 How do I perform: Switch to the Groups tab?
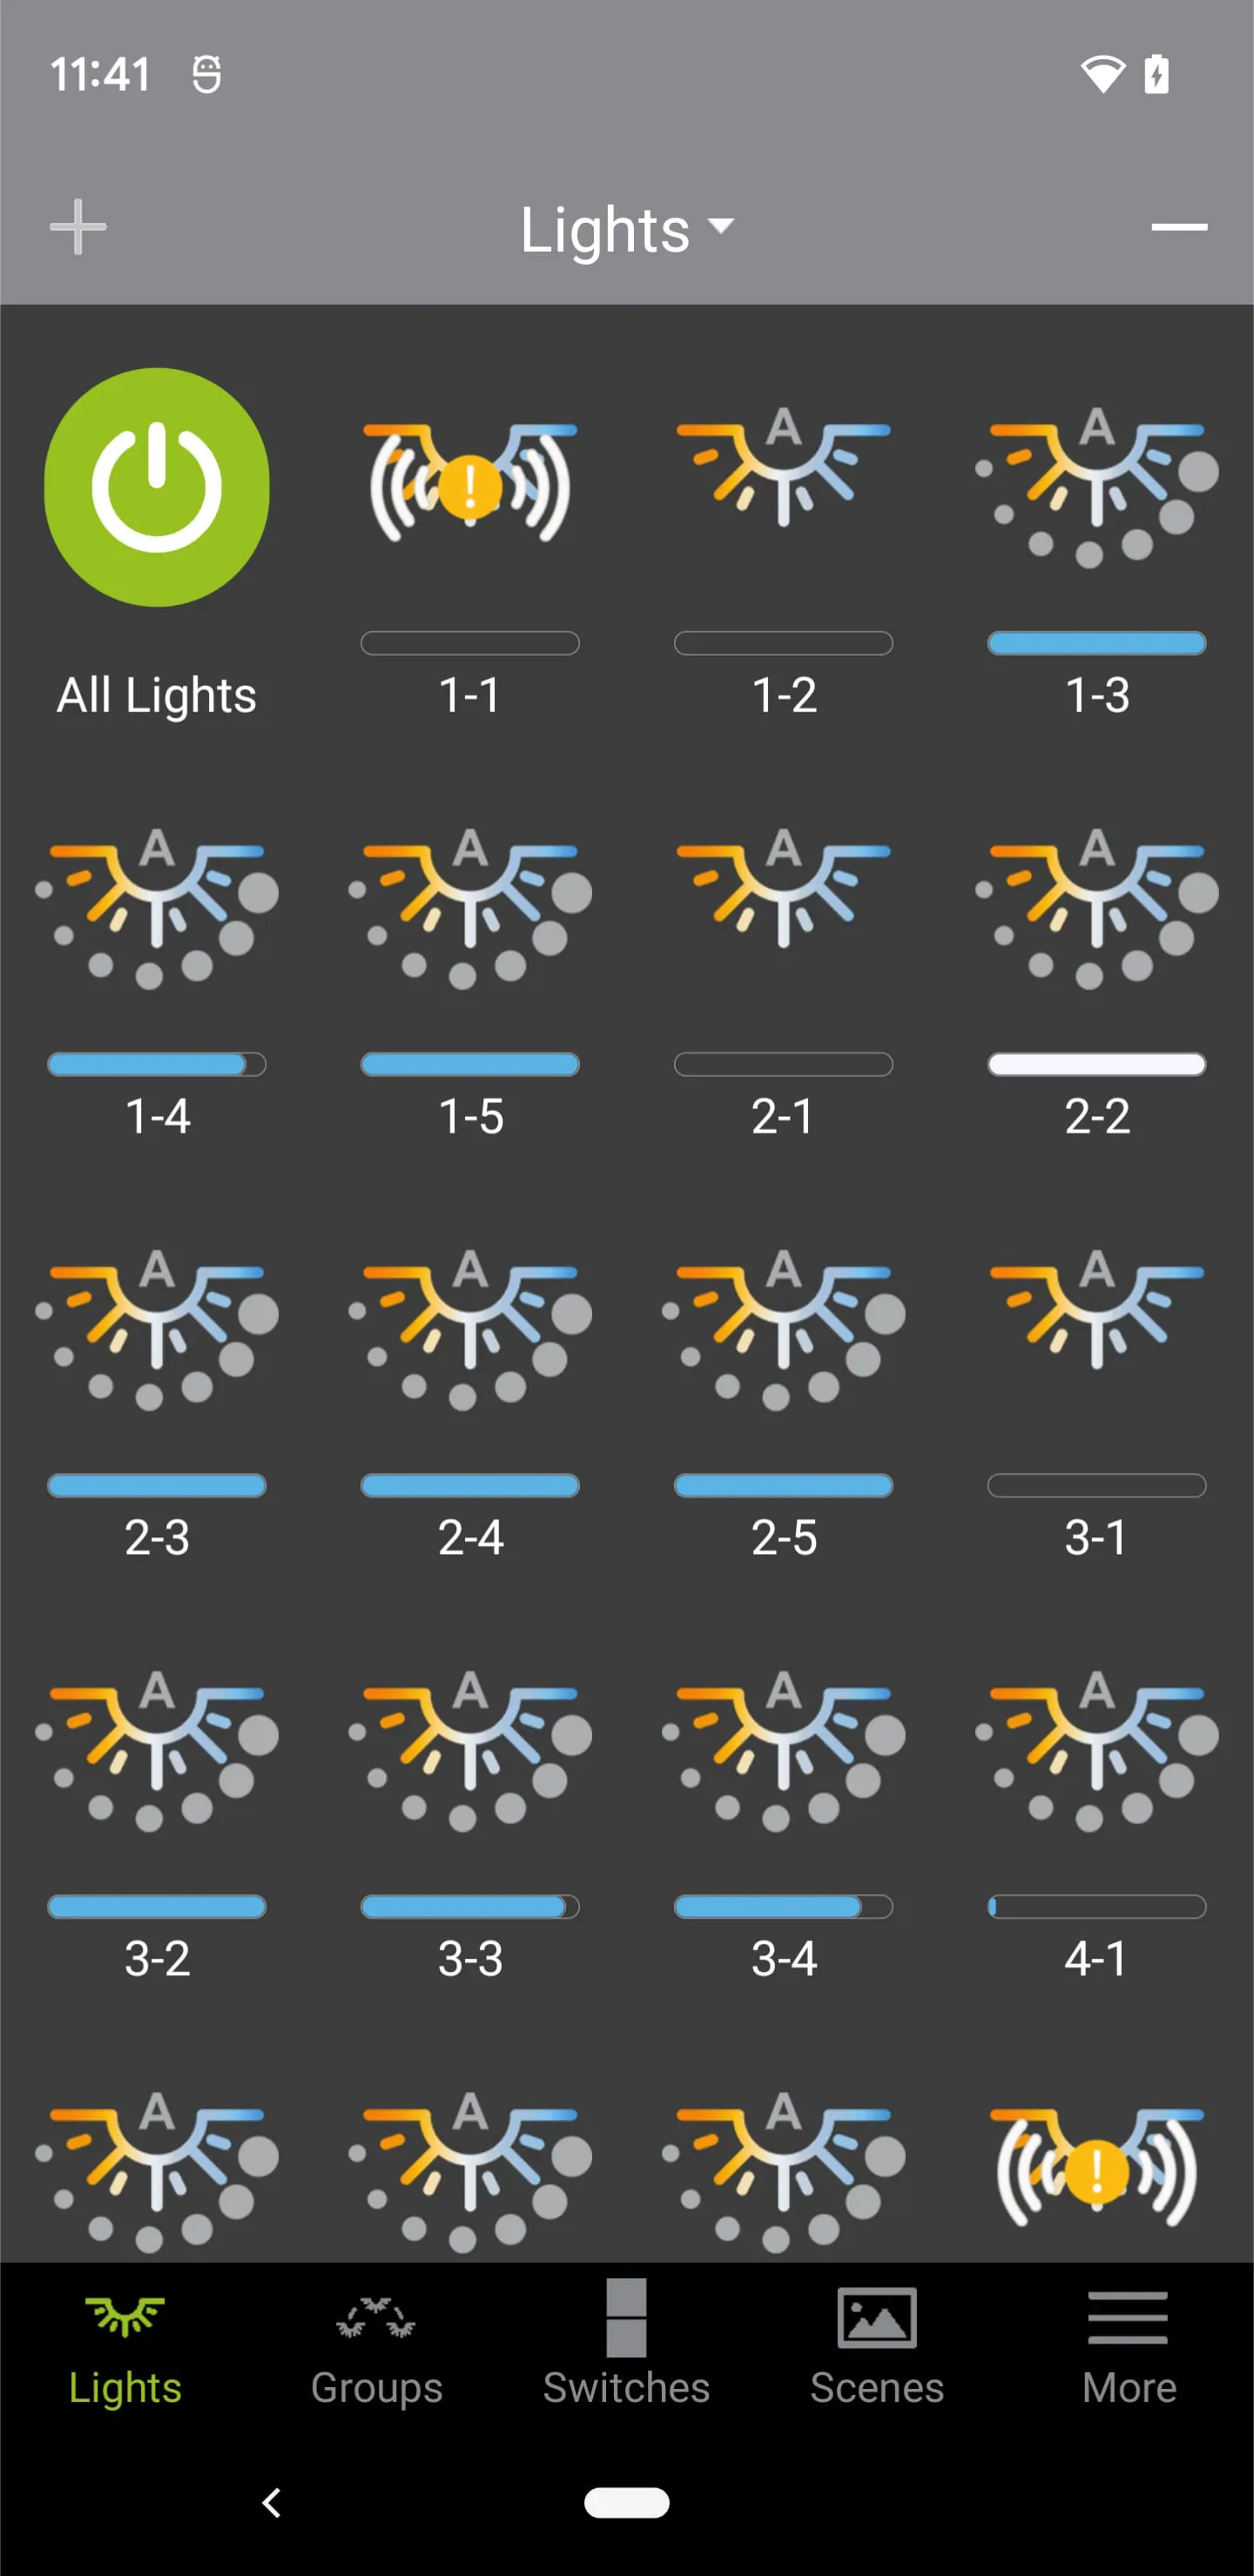coord(376,2344)
